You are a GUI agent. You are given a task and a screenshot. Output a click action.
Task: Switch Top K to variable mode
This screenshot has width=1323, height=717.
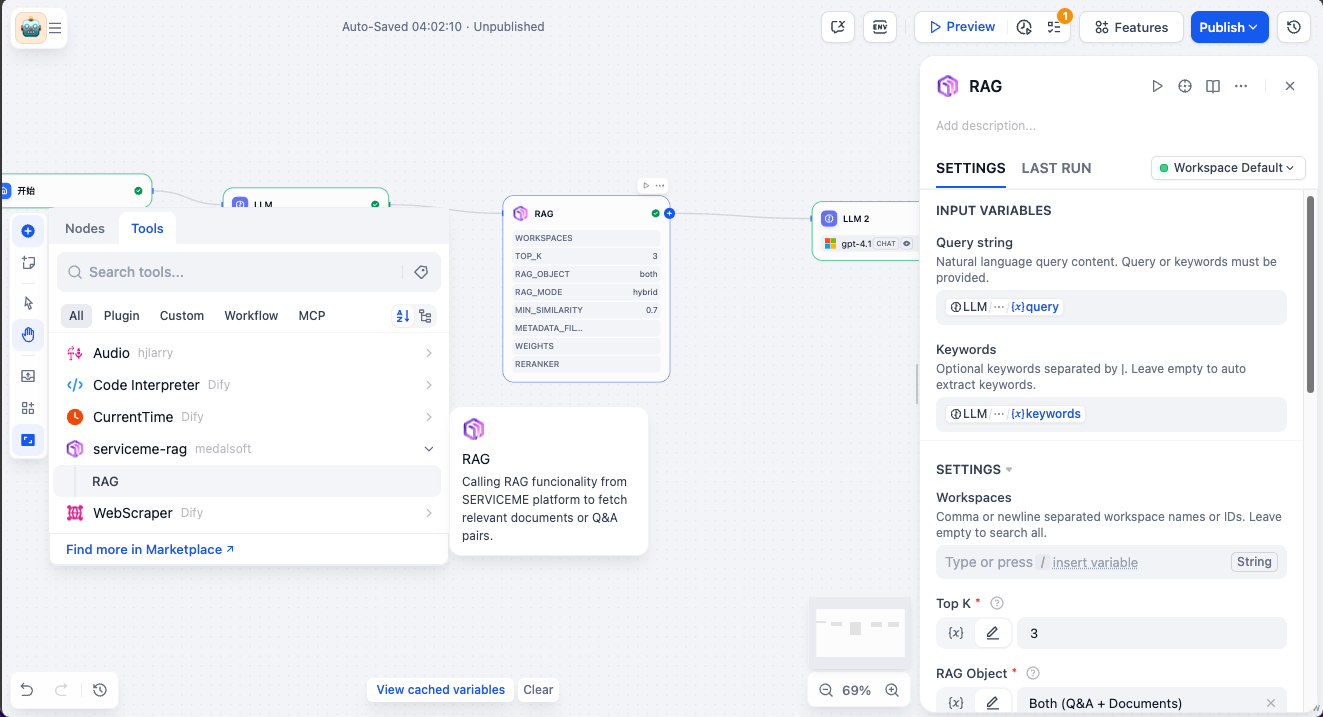(956, 633)
